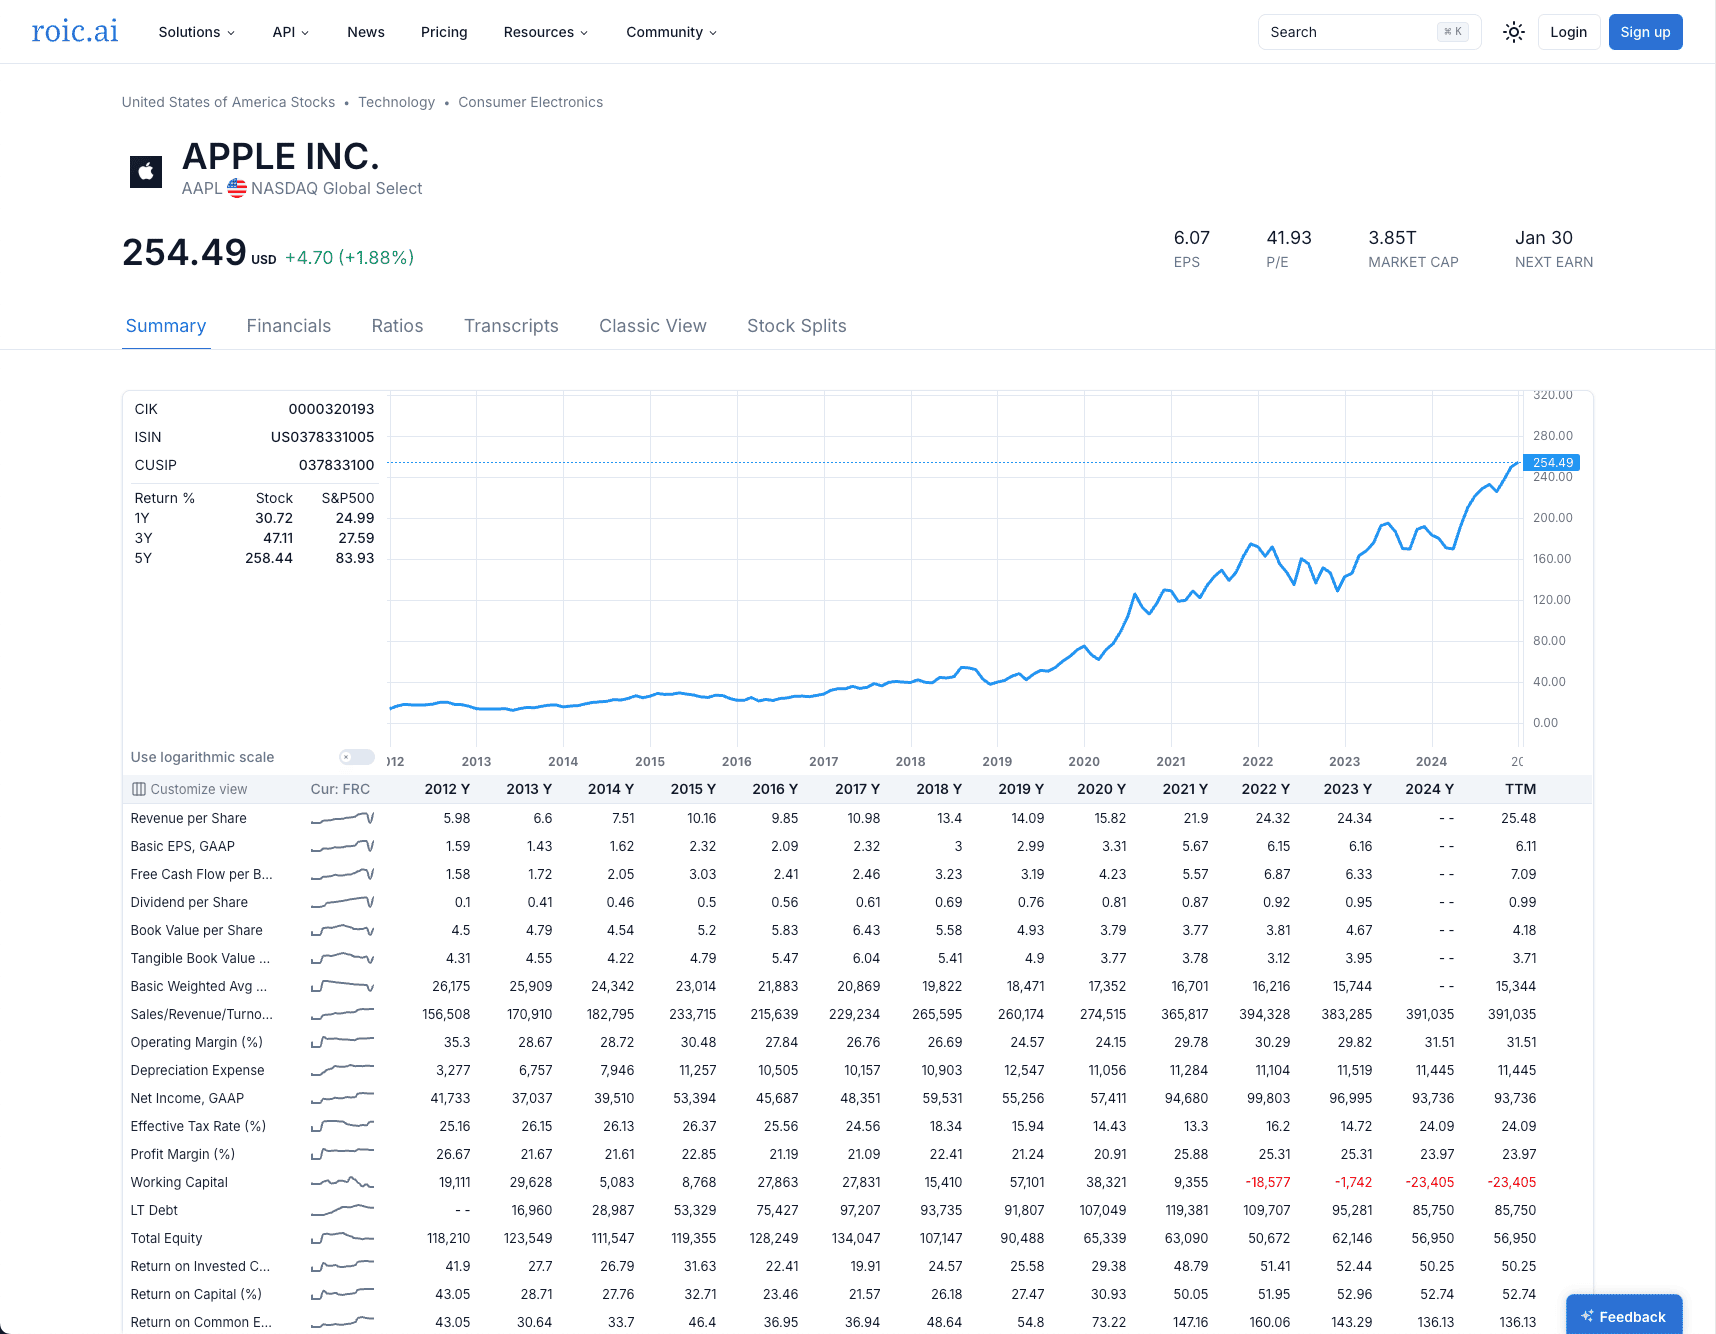Click the Apple company logo icon

[x=146, y=171]
